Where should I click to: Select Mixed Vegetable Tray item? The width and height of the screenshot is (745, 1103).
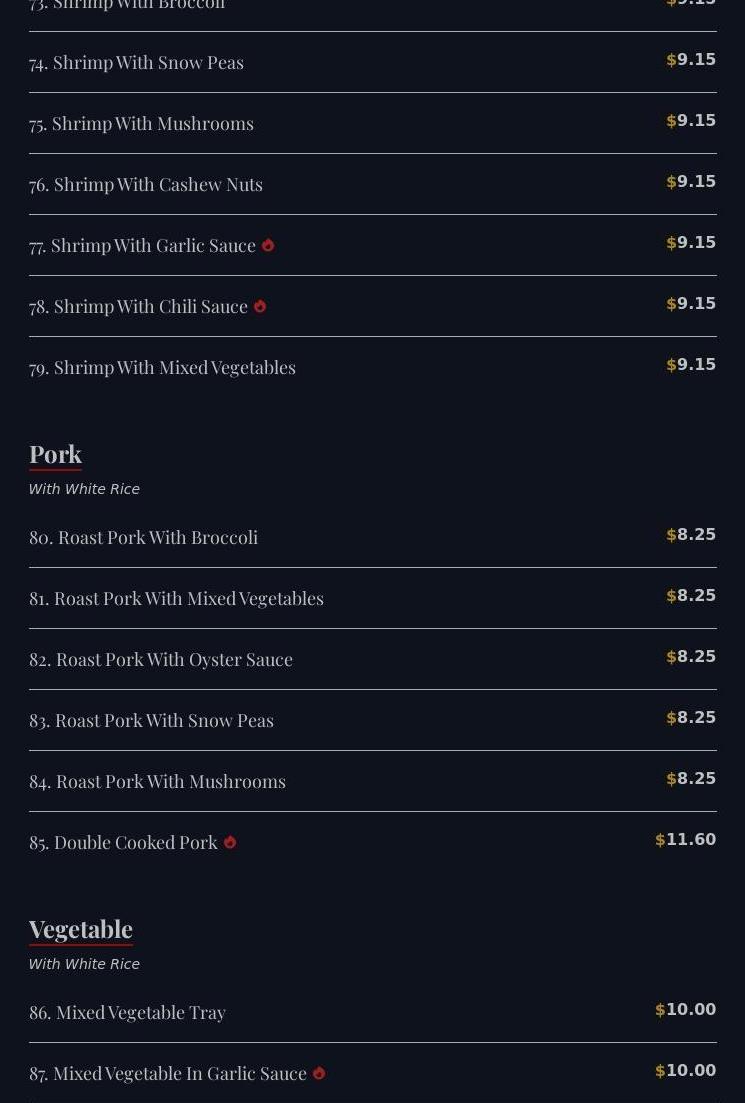pos(127,1012)
